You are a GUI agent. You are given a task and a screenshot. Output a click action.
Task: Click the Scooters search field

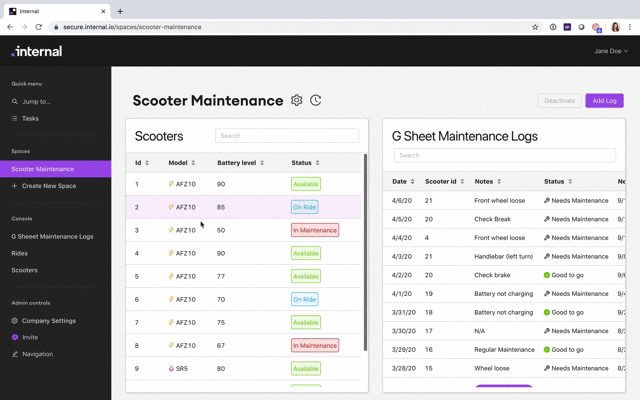(287, 136)
